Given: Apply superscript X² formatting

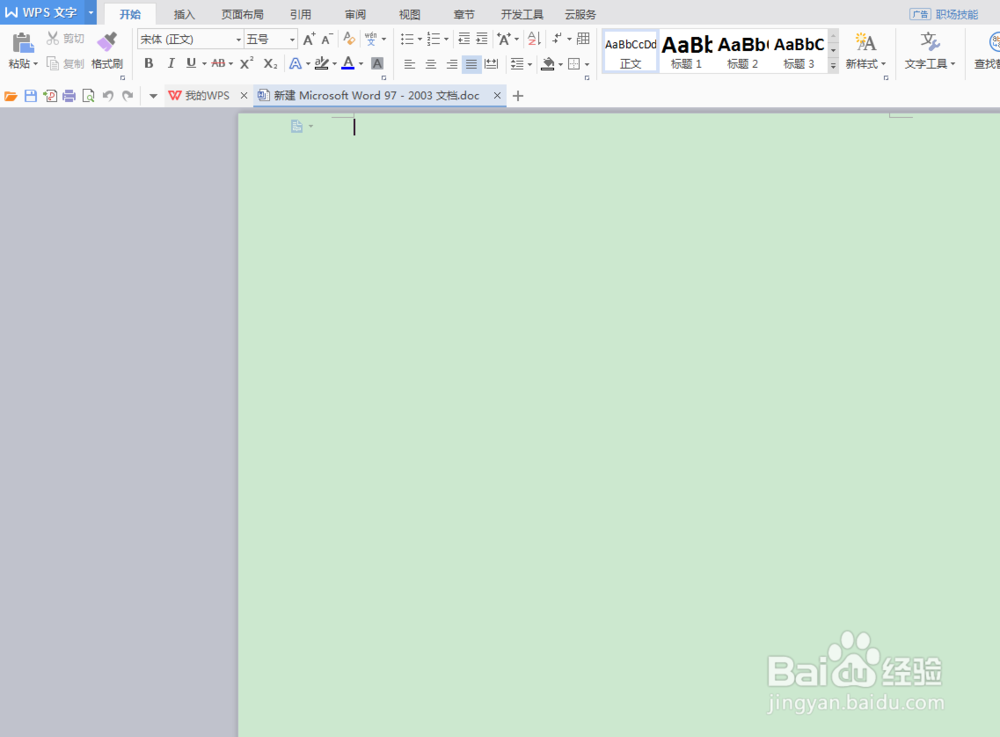Looking at the screenshot, I should click(247, 63).
